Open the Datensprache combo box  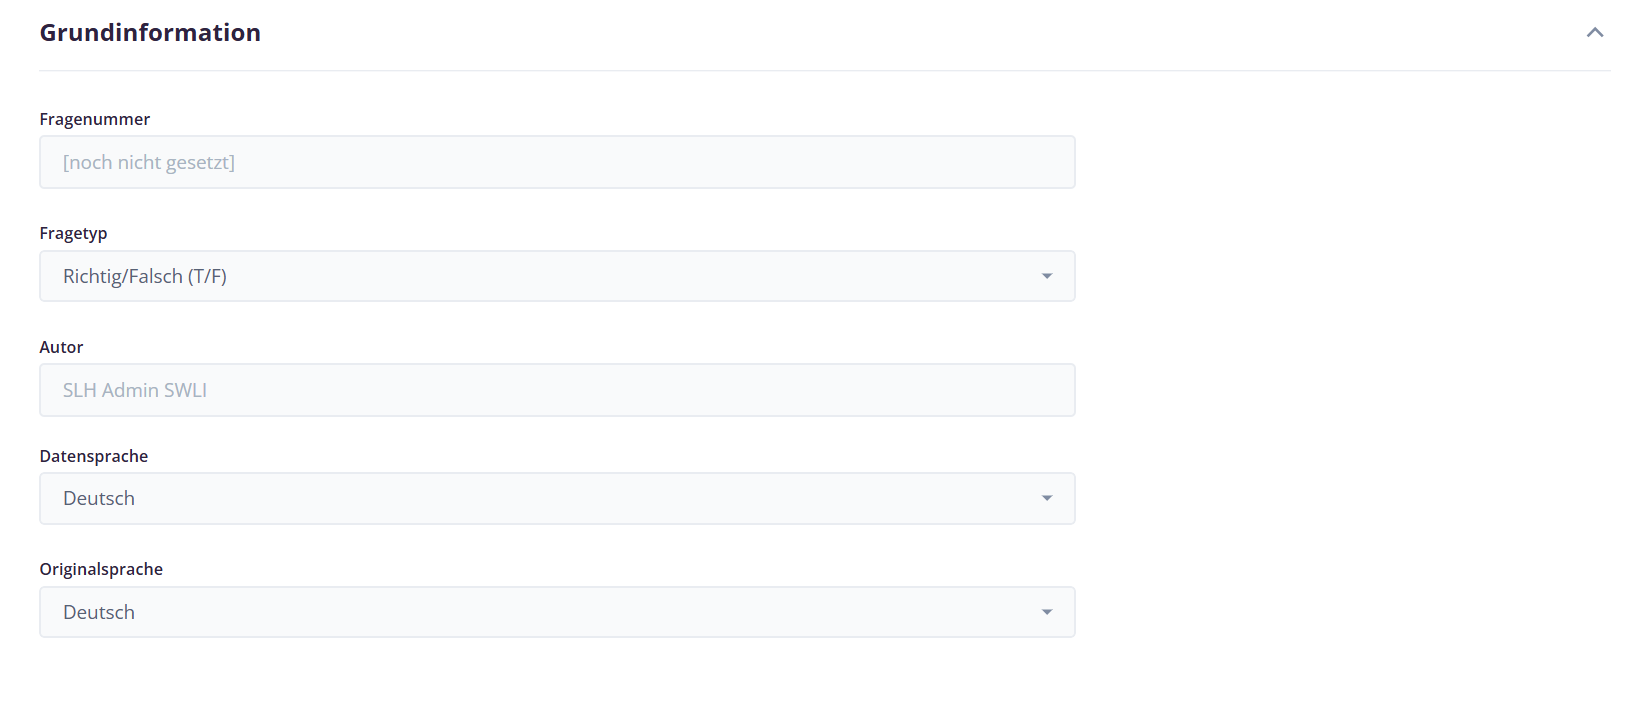(557, 498)
